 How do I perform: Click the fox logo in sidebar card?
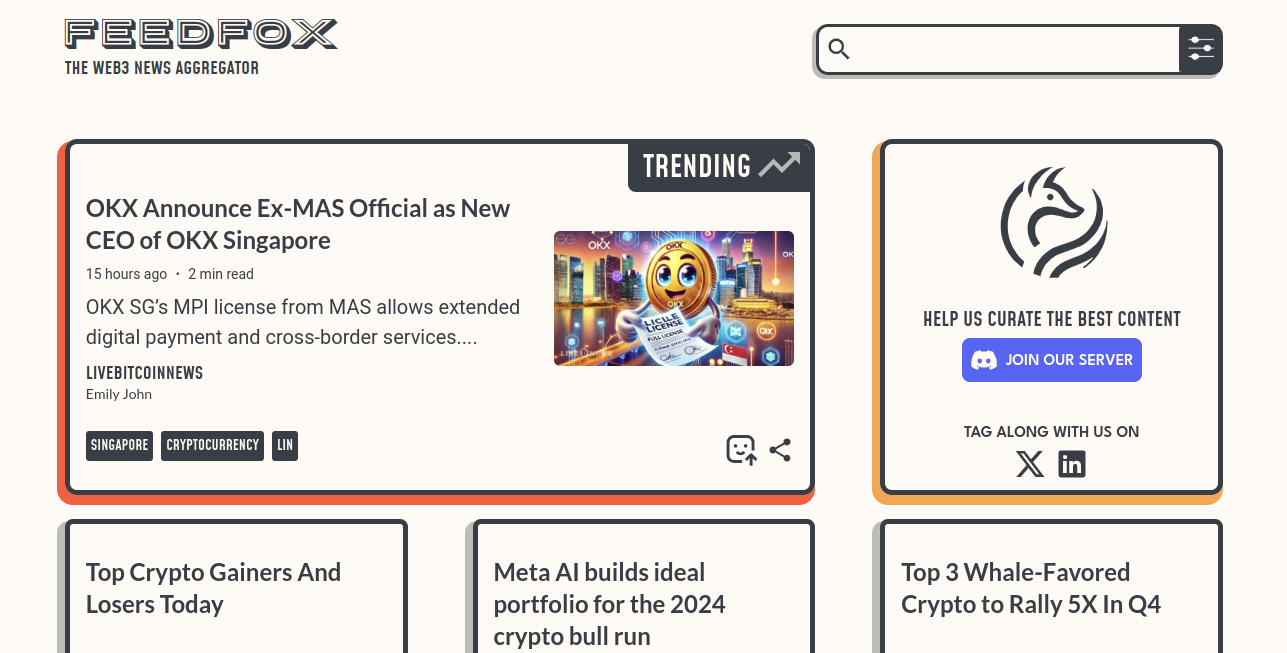click(x=1053, y=222)
